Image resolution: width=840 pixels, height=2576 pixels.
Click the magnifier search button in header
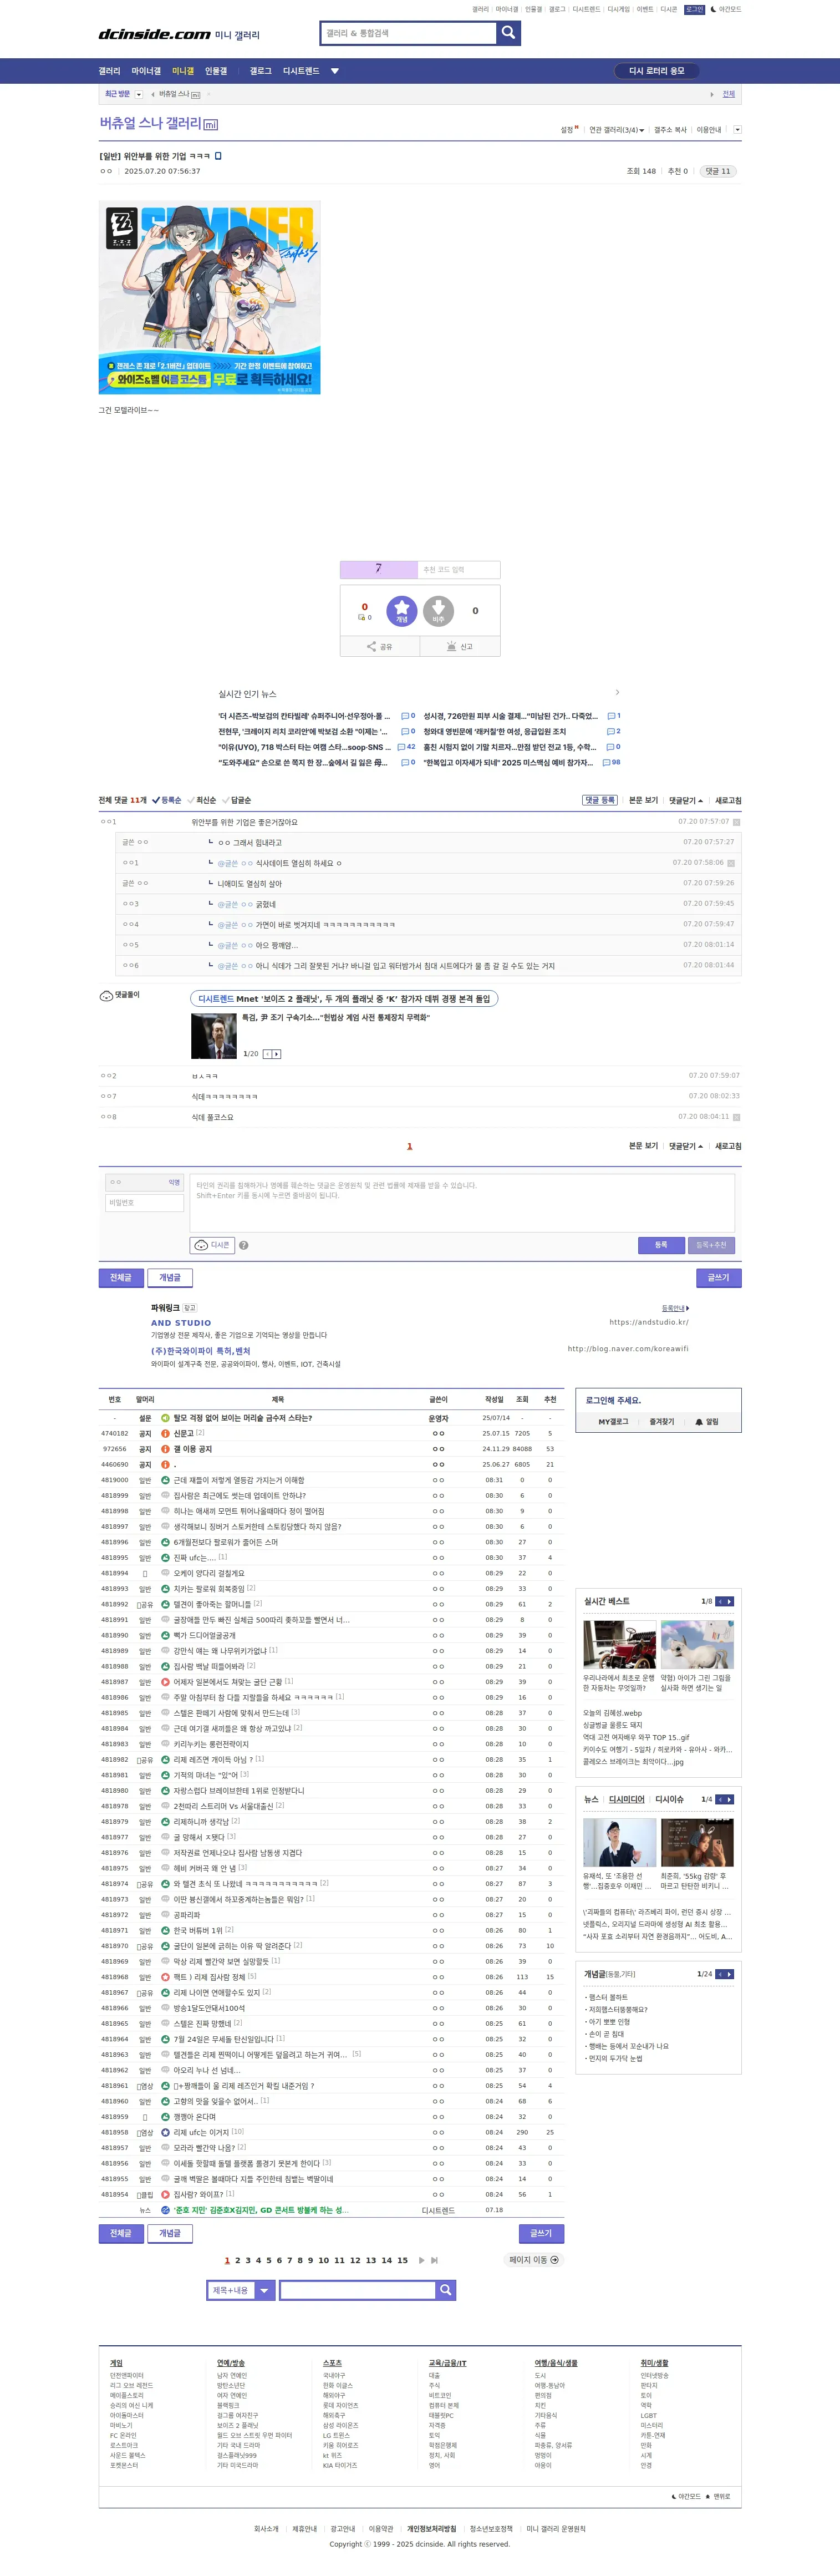click(508, 33)
